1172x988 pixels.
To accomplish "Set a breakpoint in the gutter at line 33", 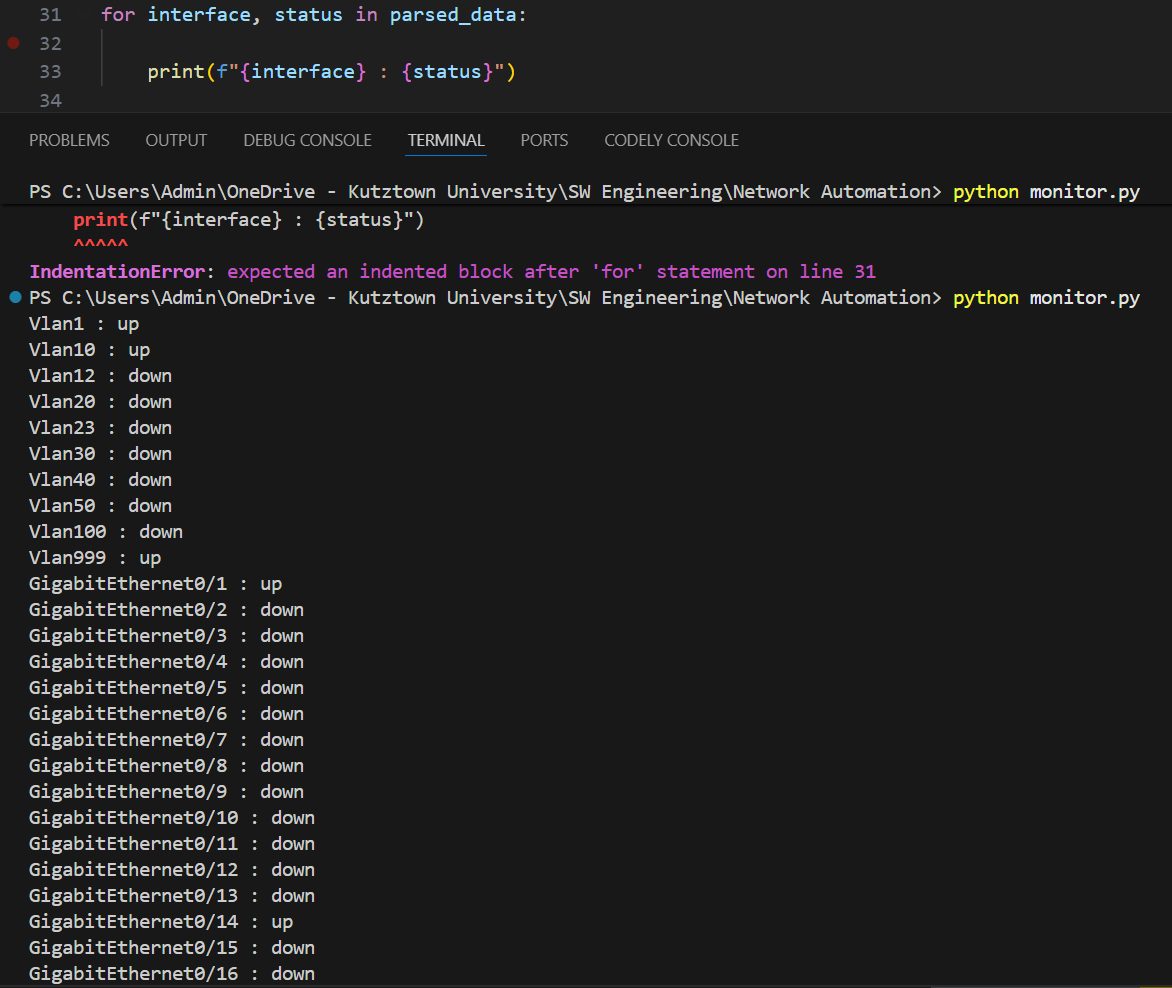I will 11,71.
